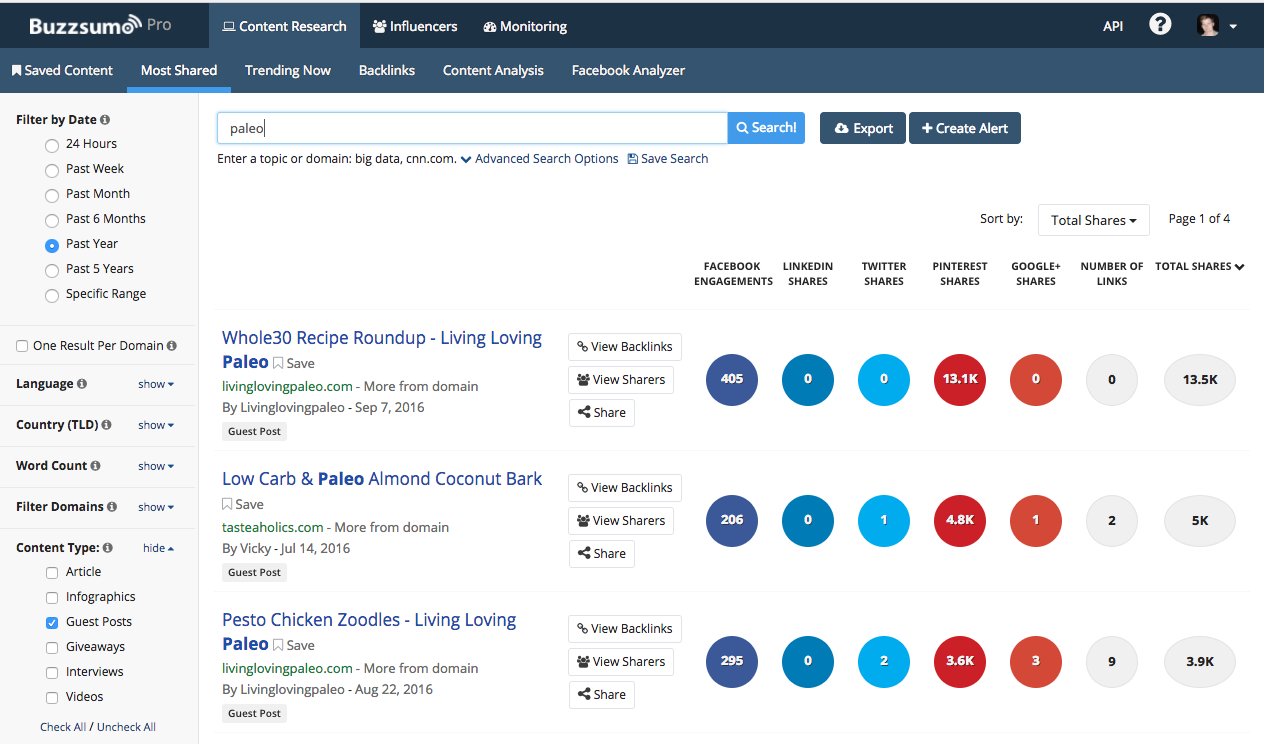Click the Export button
This screenshot has height=744, width=1264.
click(x=863, y=128)
